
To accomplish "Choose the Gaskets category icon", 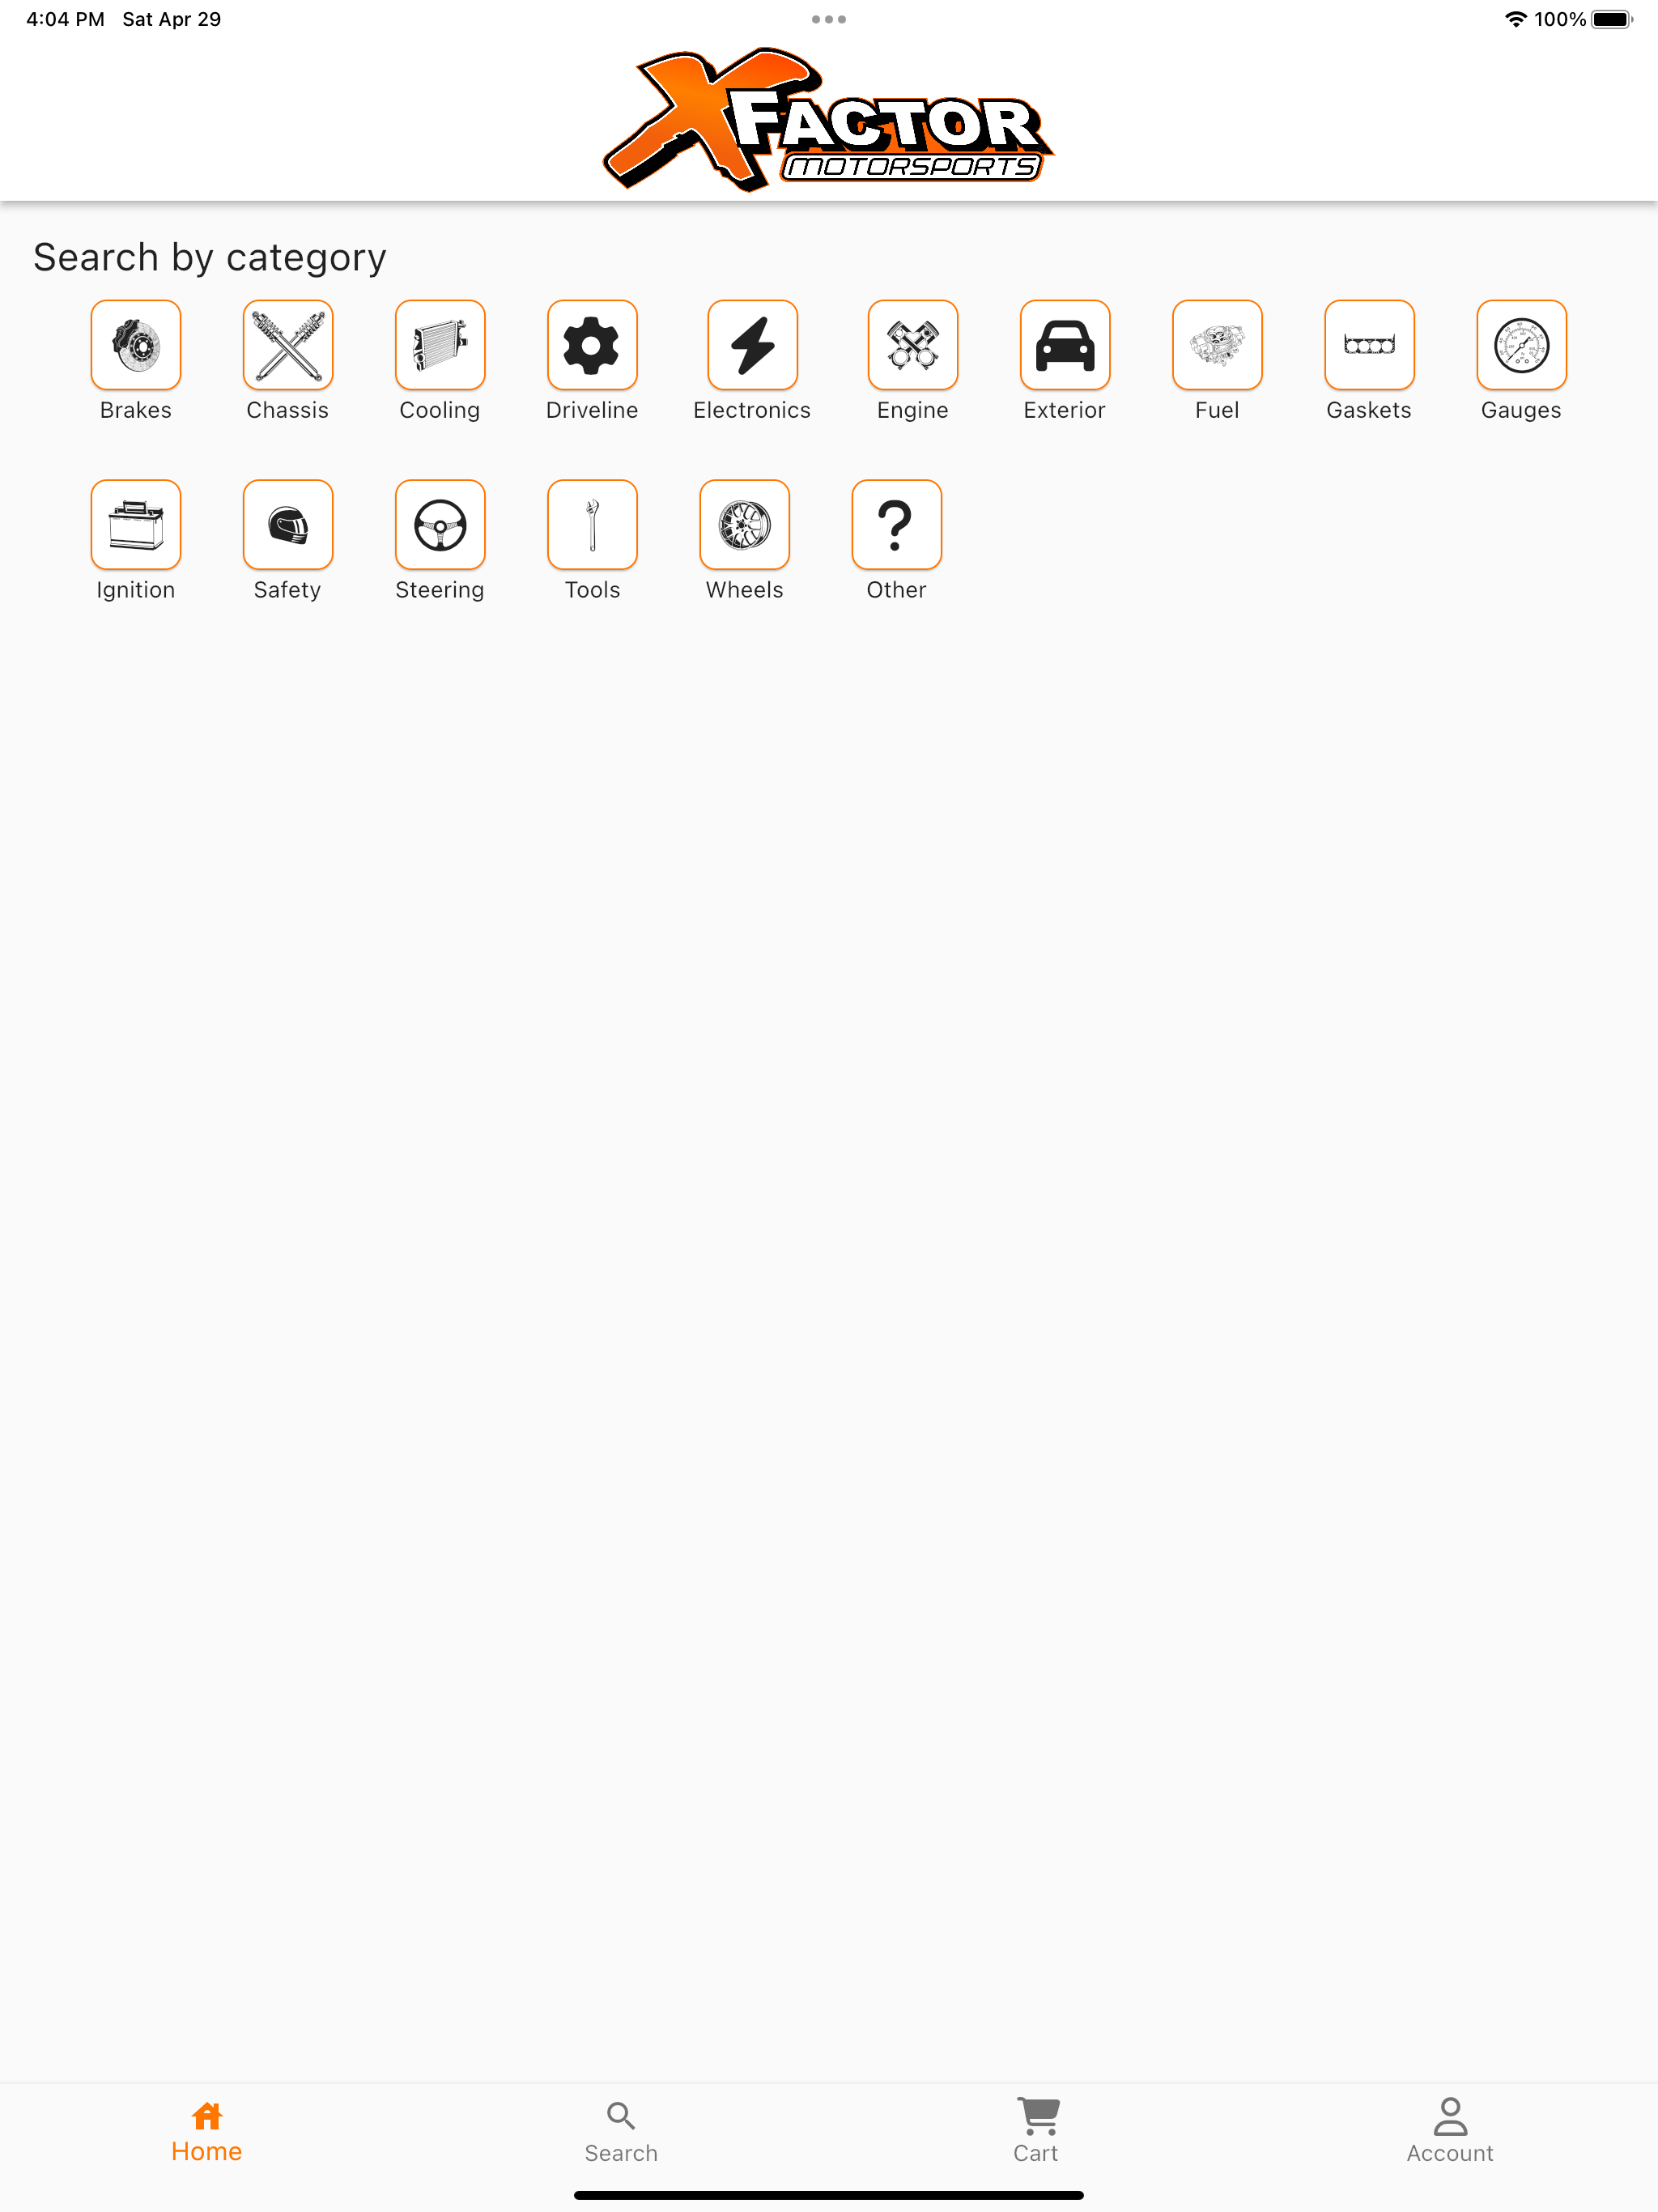I will tap(1369, 345).
